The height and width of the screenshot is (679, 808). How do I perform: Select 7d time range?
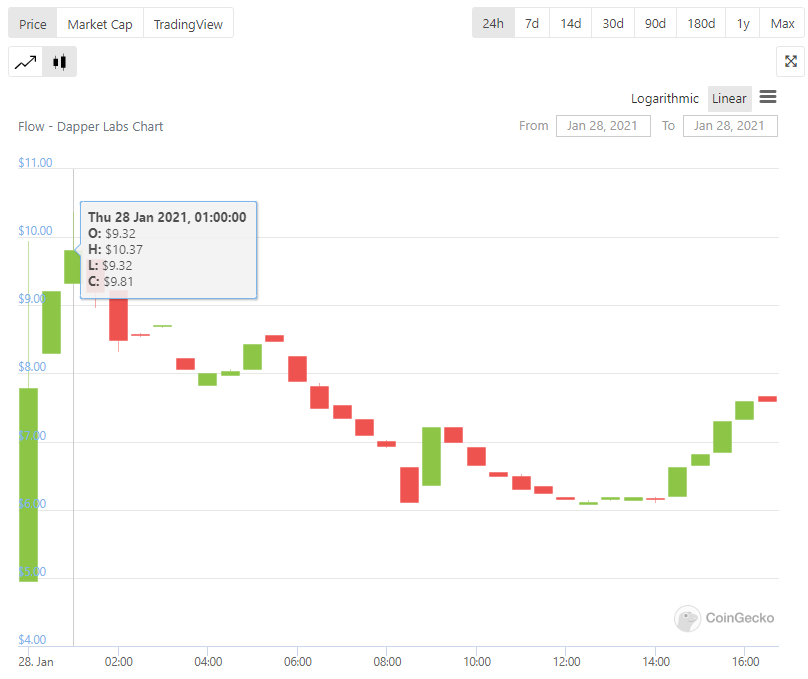[x=532, y=23]
